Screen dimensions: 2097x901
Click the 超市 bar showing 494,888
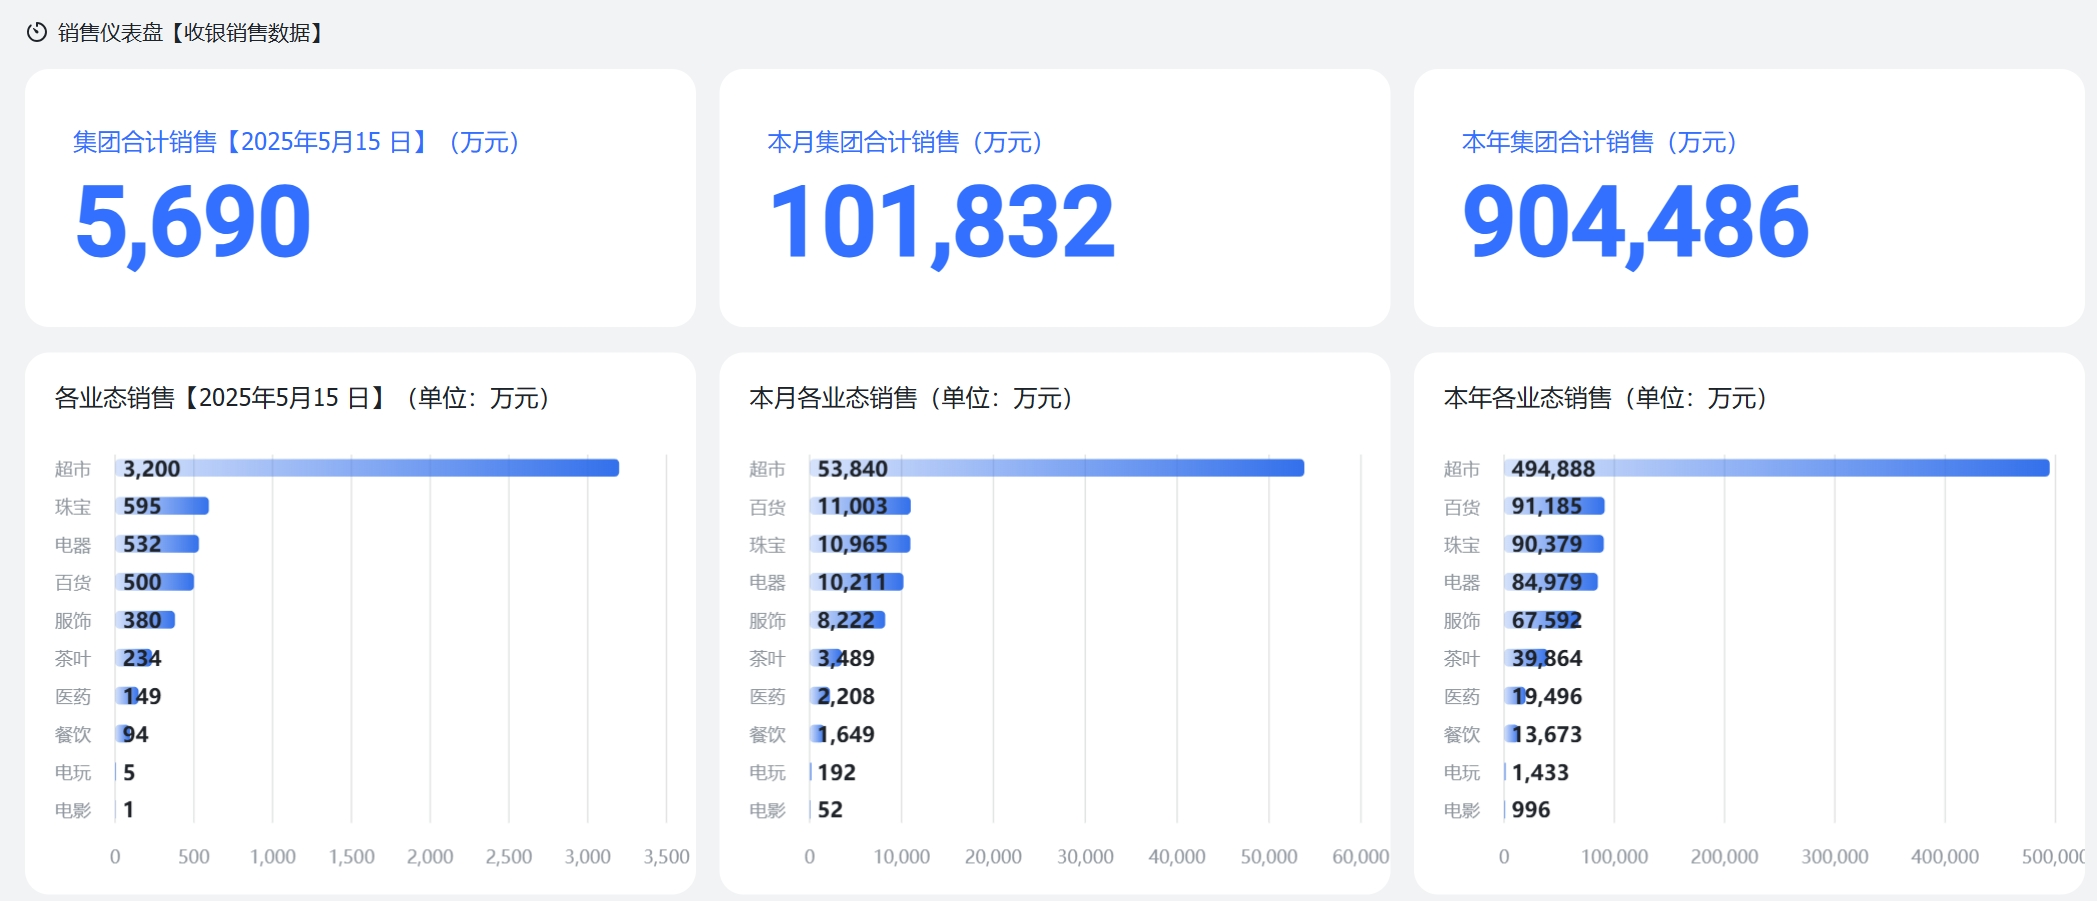pos(1777,468)
